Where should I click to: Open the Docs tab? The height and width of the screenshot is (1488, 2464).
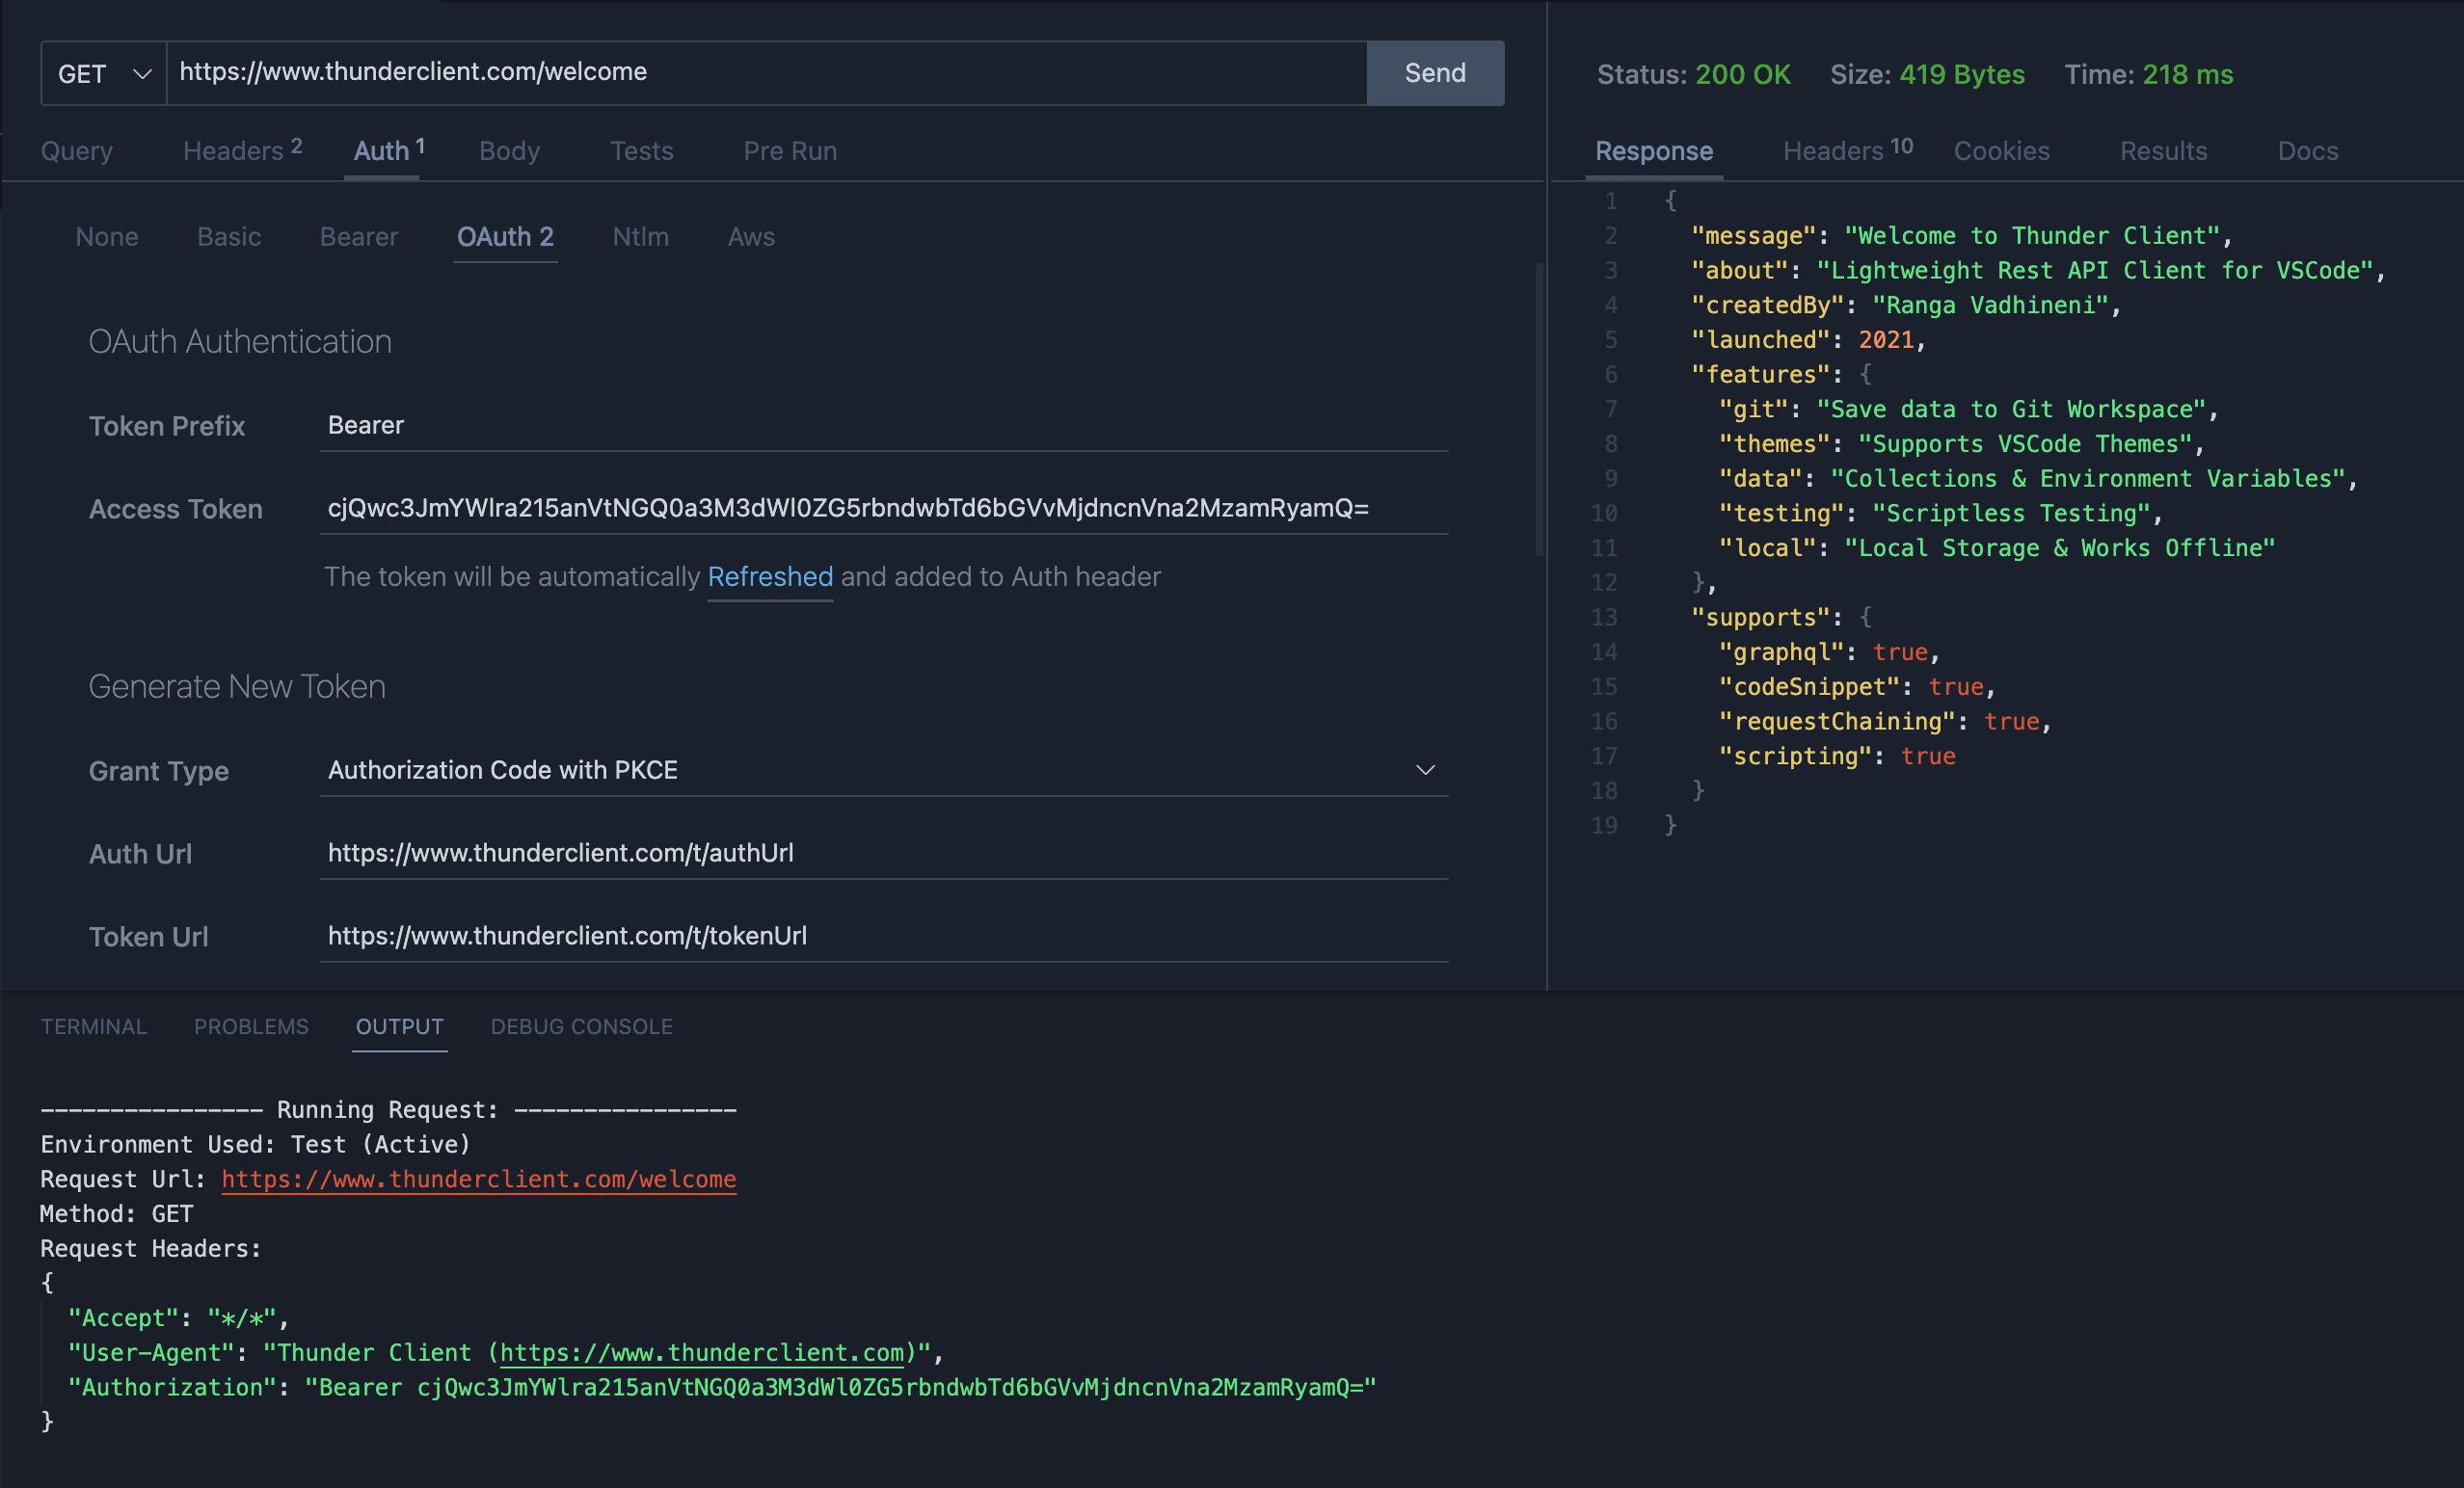(x=2307, y=151)
